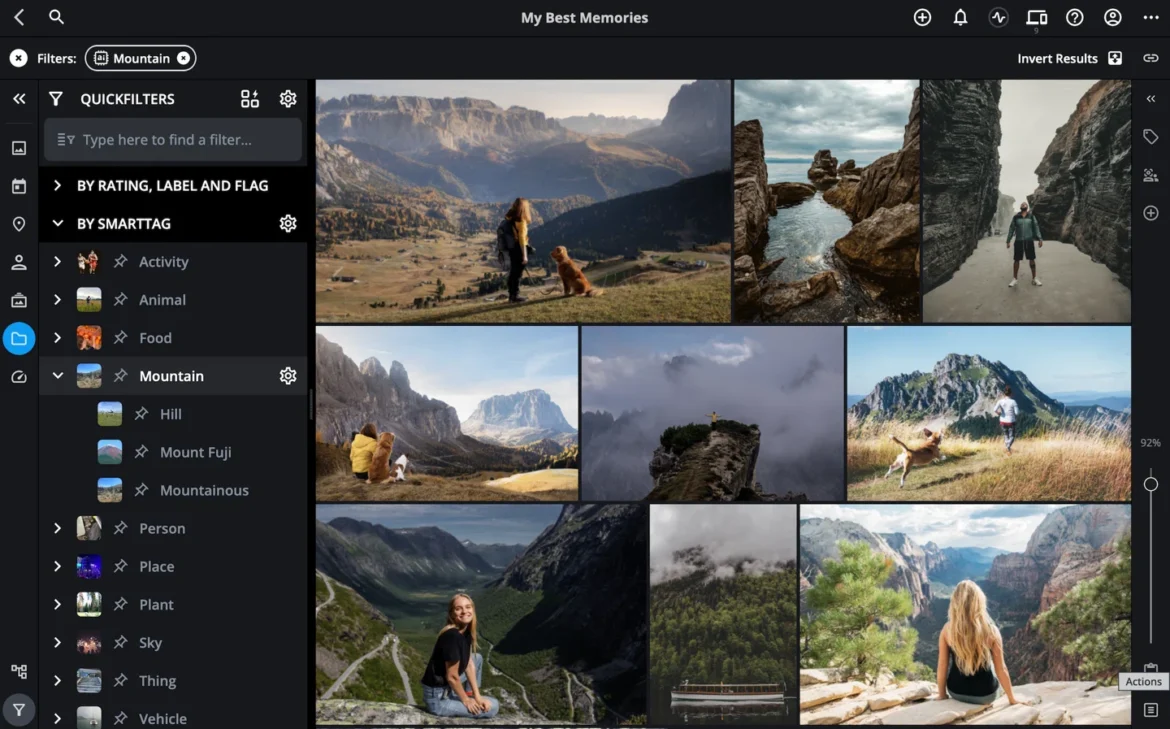Screen dimensions: 1170x729
Task: Click the account profile icon
Action: (1112, 17)
